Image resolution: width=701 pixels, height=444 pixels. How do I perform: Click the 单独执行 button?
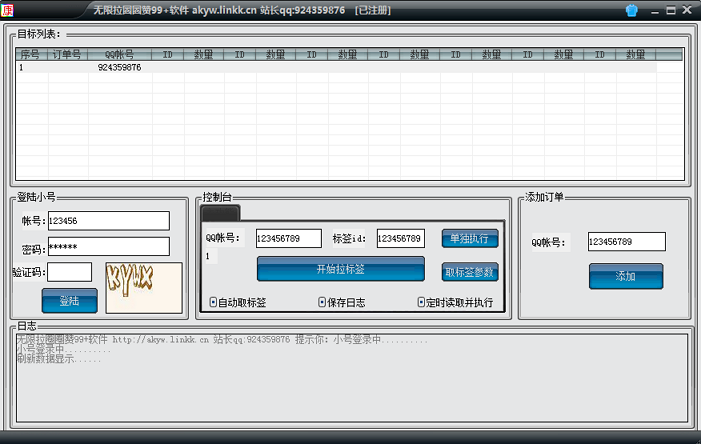coord(470,238)
